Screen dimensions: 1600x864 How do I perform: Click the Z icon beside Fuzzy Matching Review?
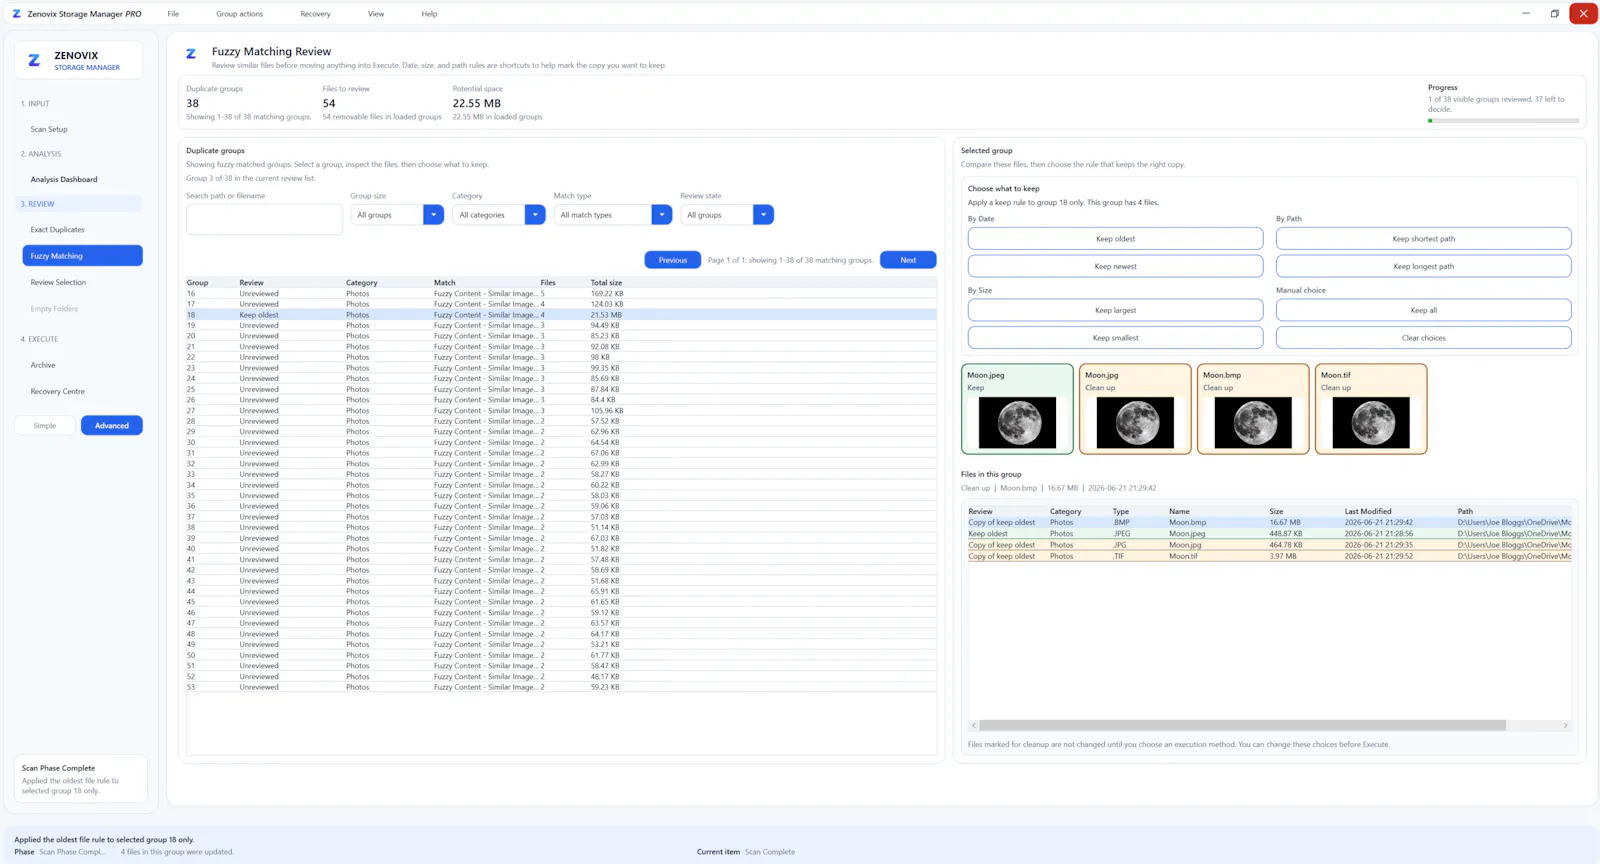[191, 54]
